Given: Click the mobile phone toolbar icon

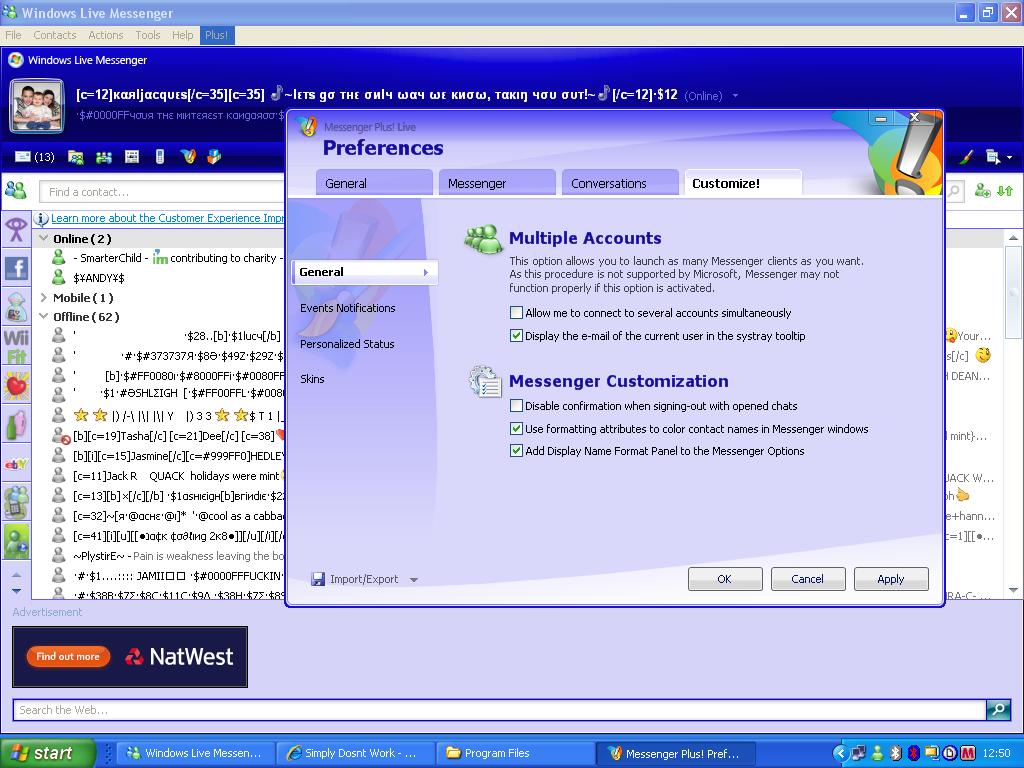Looking at the screenshot, I should coord(159,157).
